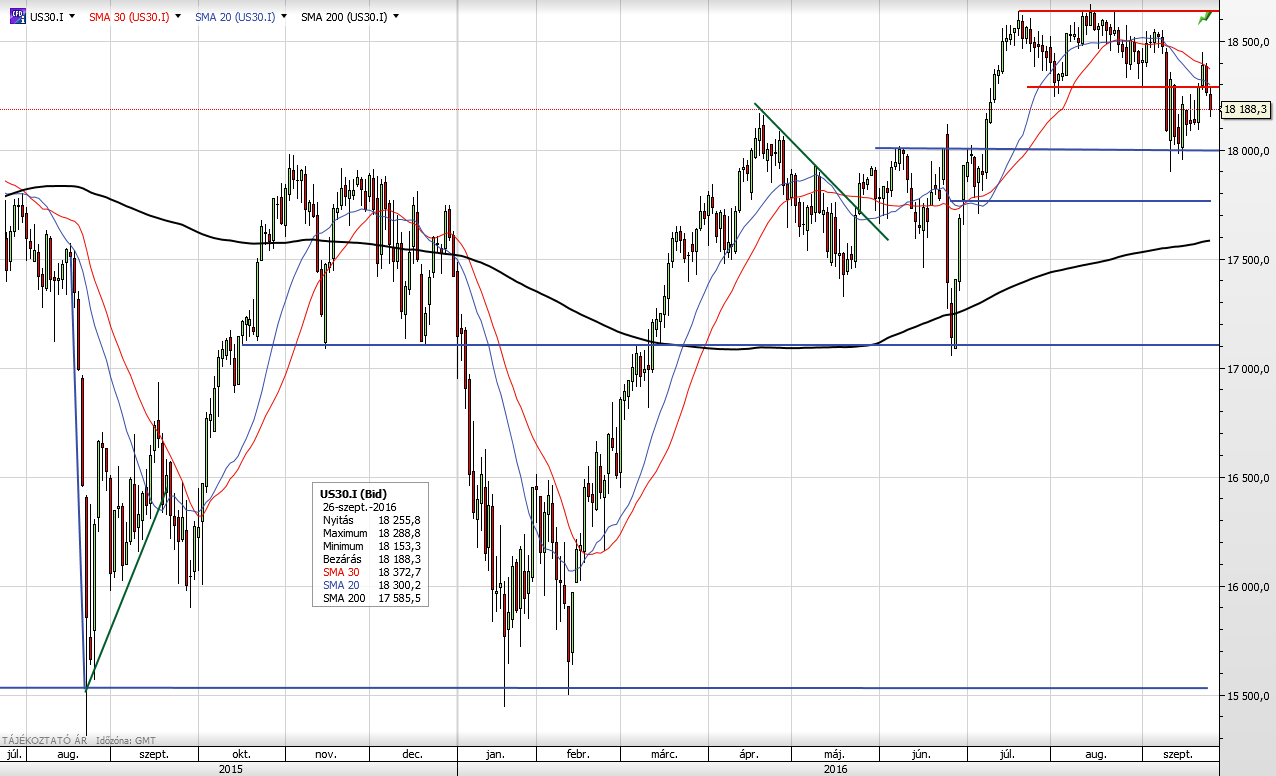Click the 15 500,0 price axis label
The width and height of the screenshot is (1276, 776).
click(1247, 696)
